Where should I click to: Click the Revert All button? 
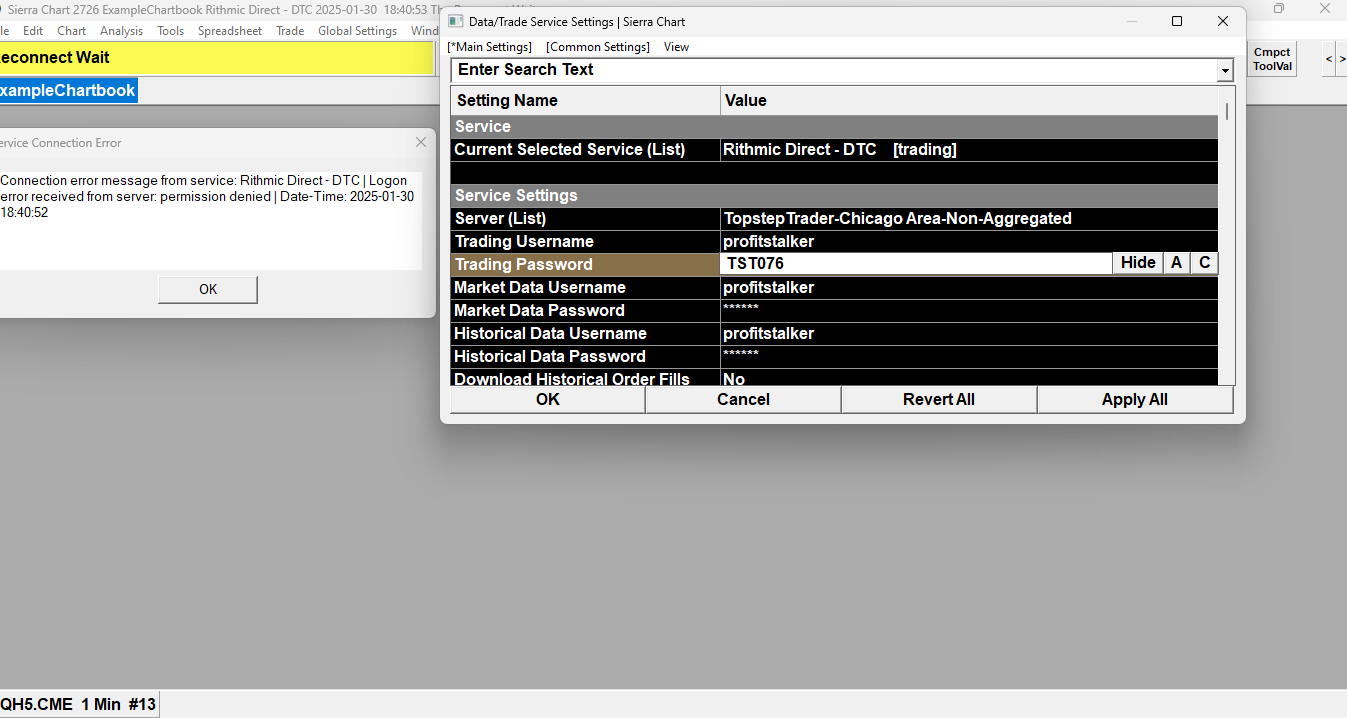coord(938,399)
